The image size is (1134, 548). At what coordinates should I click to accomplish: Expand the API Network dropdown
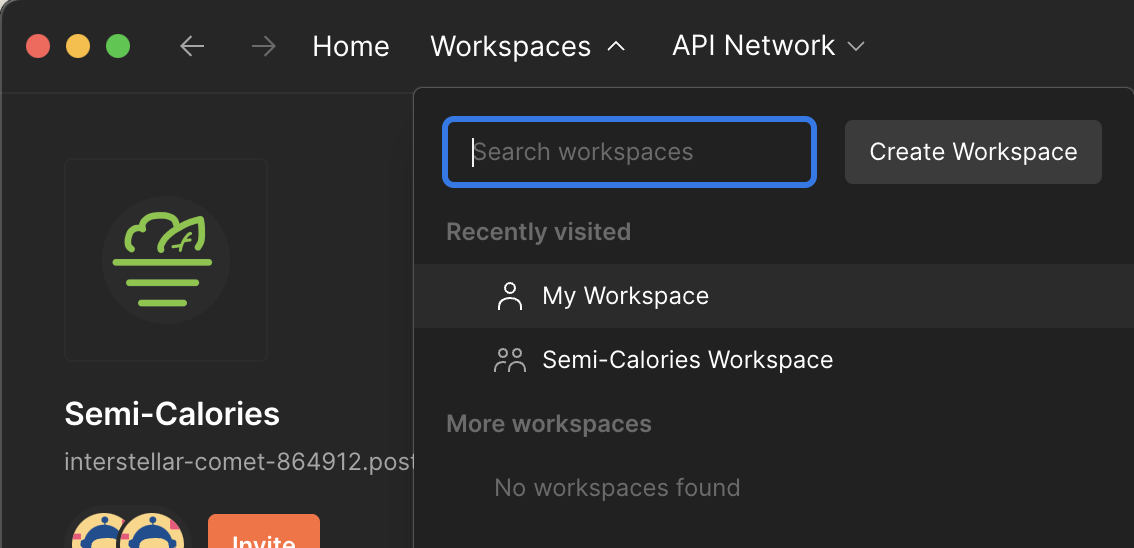768,46
